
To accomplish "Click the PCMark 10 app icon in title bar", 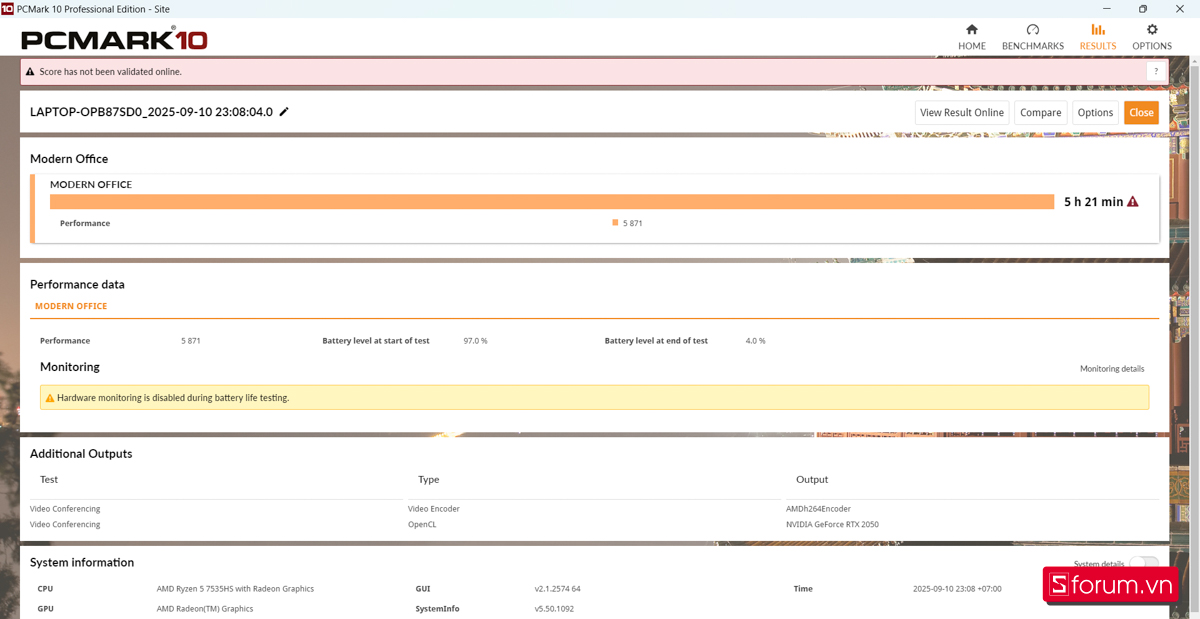I will (7, 8).
